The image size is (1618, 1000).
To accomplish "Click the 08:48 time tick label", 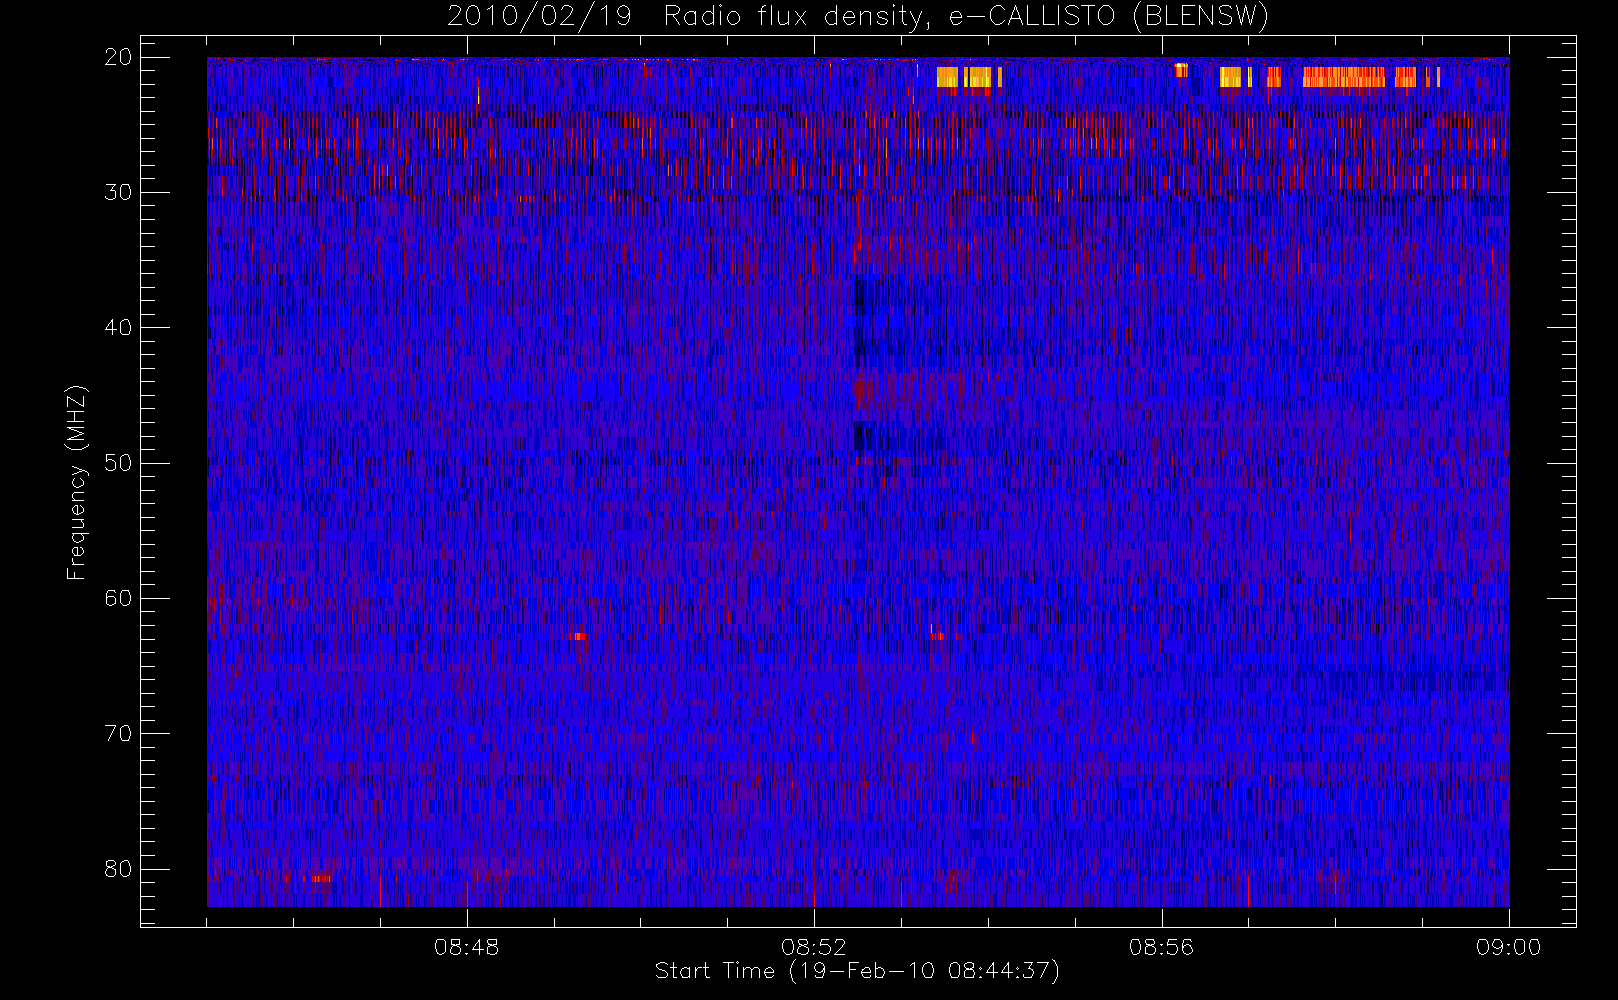I will (466, 947).
